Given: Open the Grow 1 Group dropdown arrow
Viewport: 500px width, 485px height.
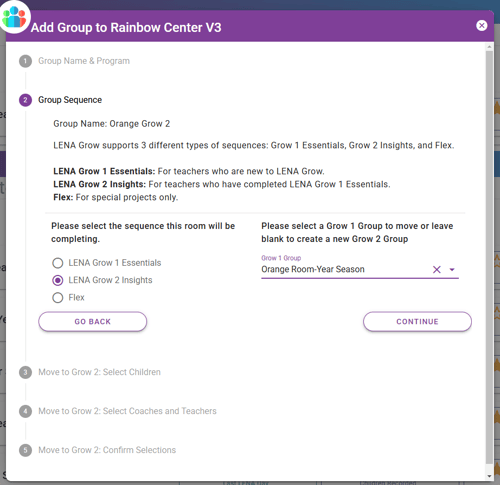Looking at the screenshot, I should pos(452,269).
